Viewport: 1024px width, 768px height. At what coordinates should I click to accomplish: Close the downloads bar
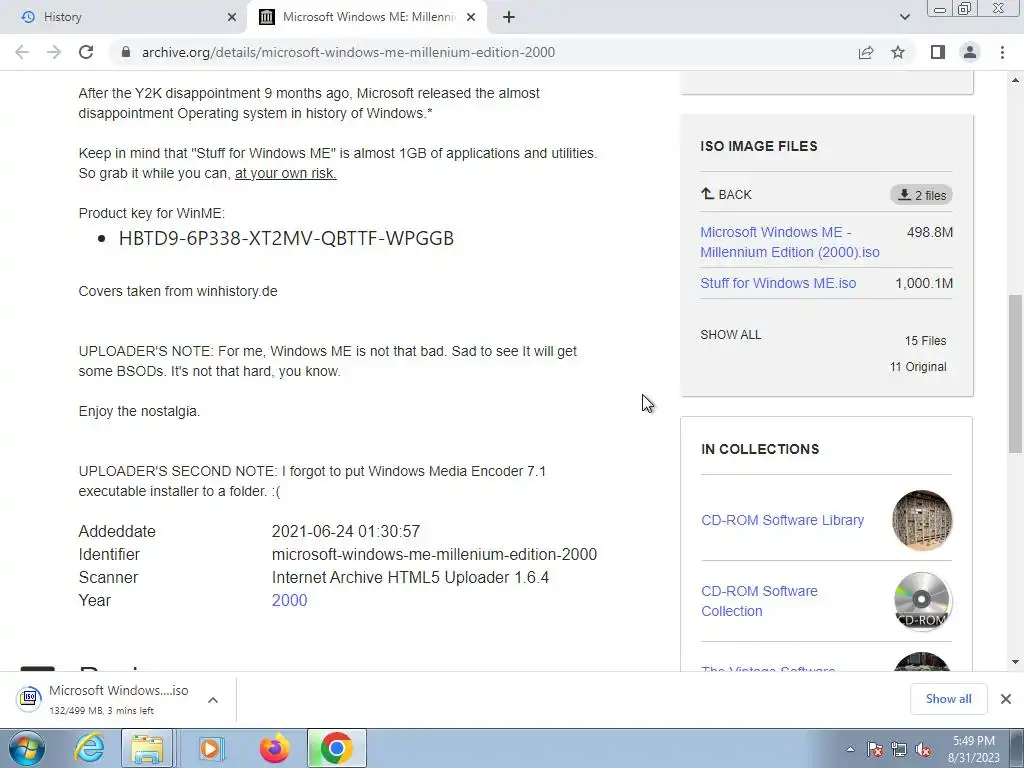click(1006, 699)
